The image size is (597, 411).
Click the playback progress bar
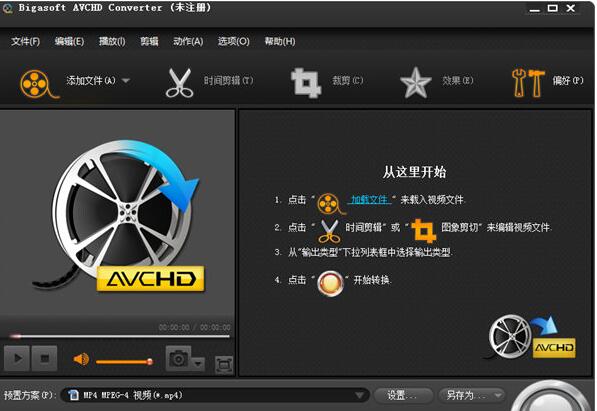pos(119,336)
